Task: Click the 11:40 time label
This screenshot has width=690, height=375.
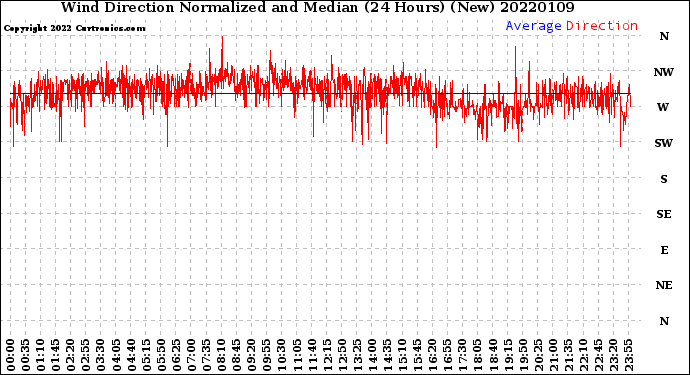Action: click(312, 355)
